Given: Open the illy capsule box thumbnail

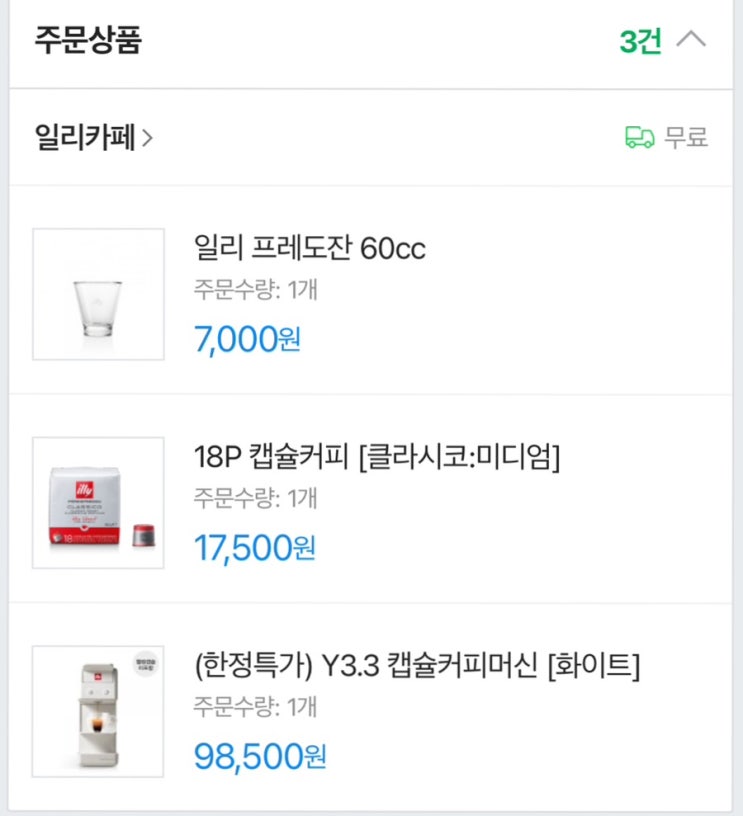Looking at the screenshot, I should (x=98, y=503).
